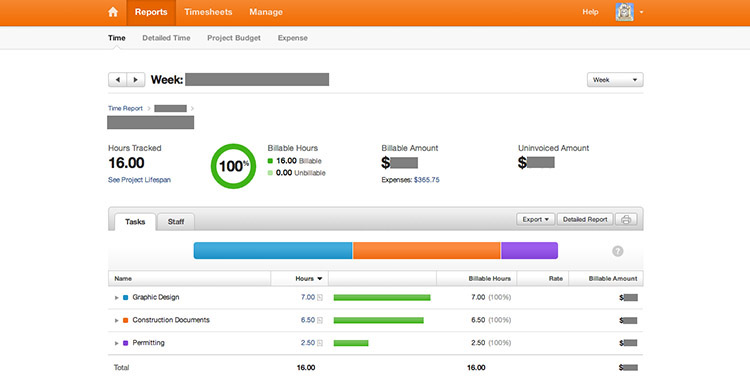
Task: Click the green bar in Permitting row
Action: [x=351, y=344]
